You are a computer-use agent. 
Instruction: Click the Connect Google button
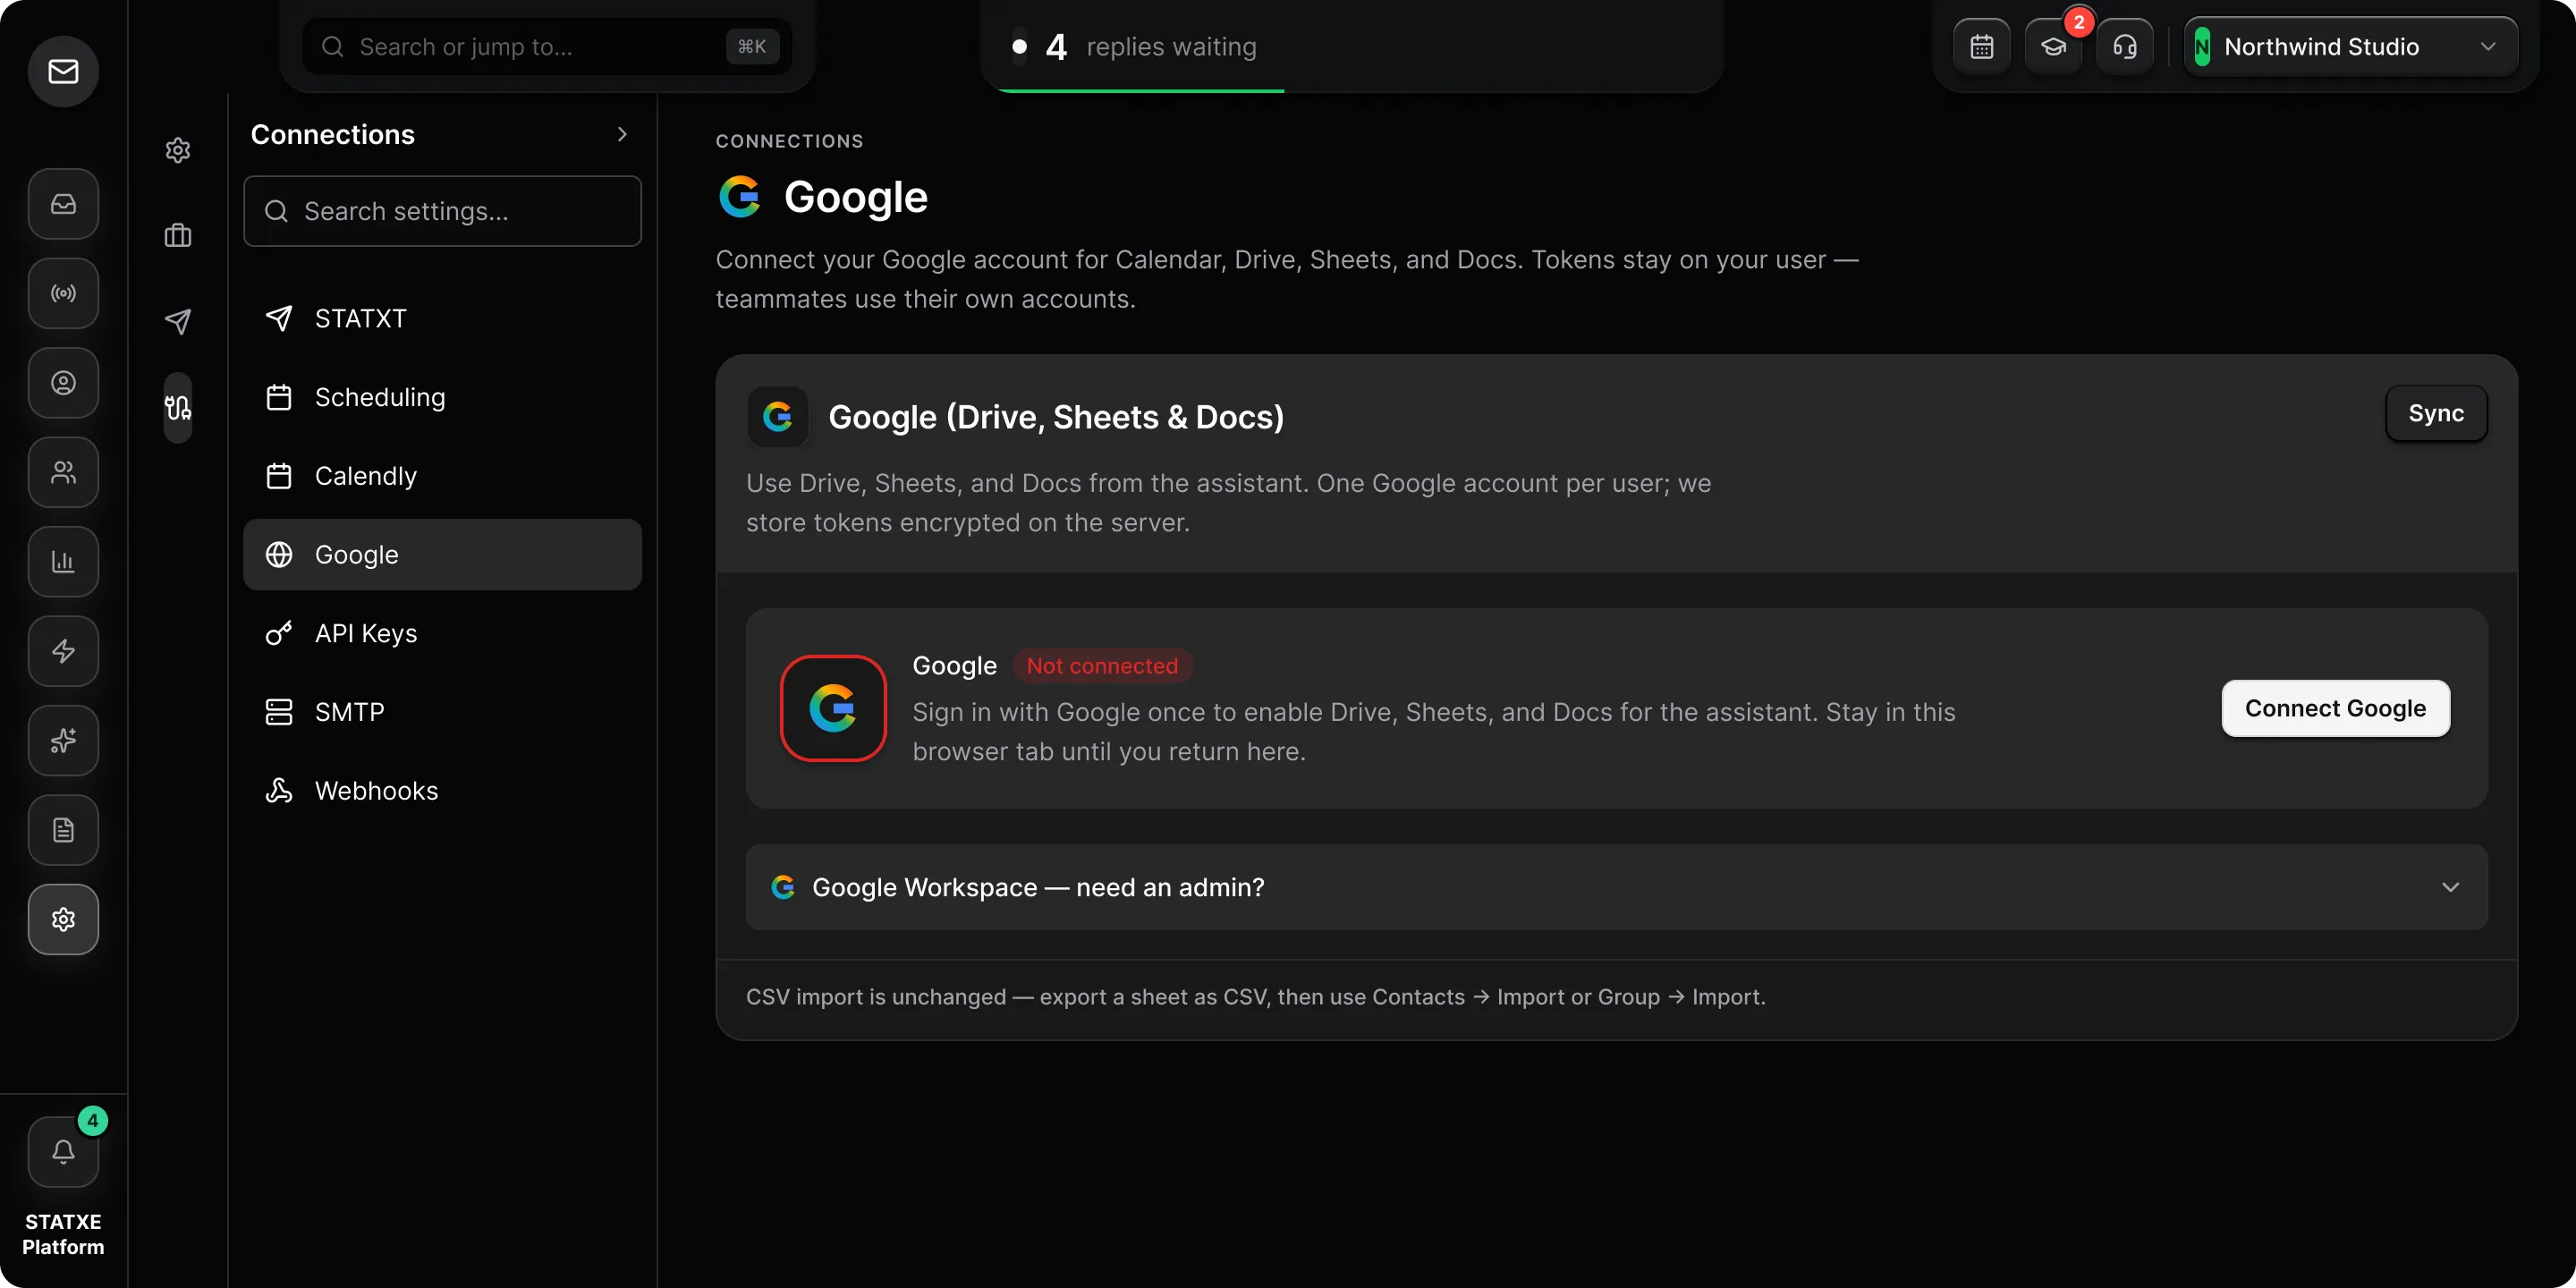point(2335,708)
